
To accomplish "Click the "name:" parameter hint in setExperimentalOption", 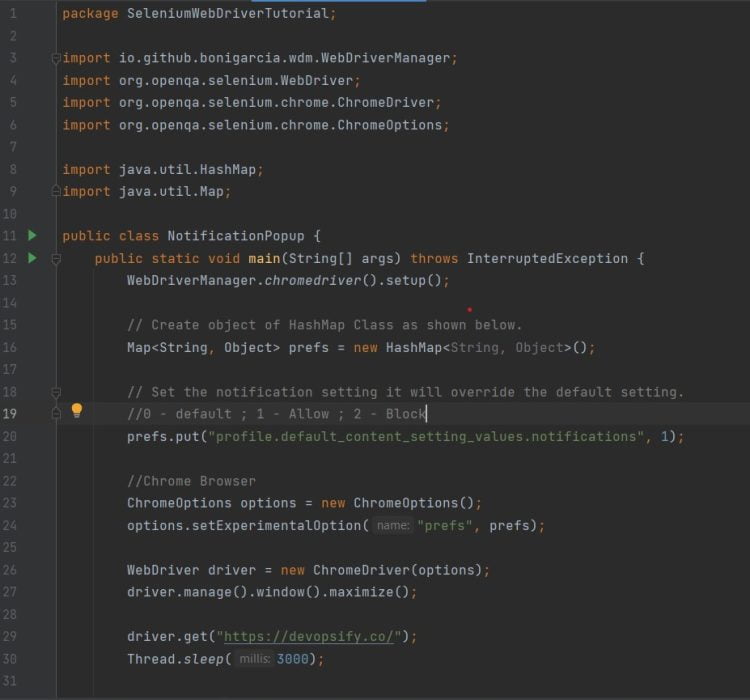I will (x=393, y=526).
